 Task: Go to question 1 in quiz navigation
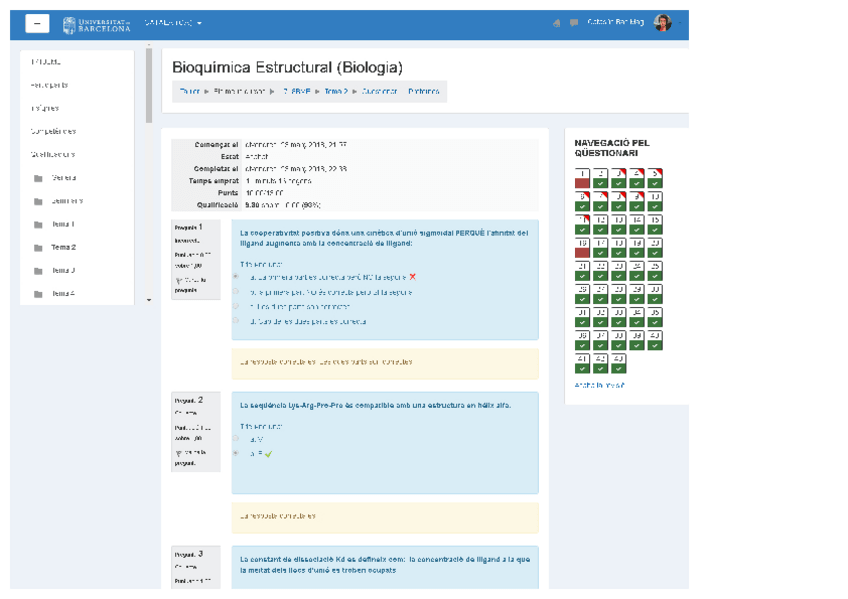[582, 178]
